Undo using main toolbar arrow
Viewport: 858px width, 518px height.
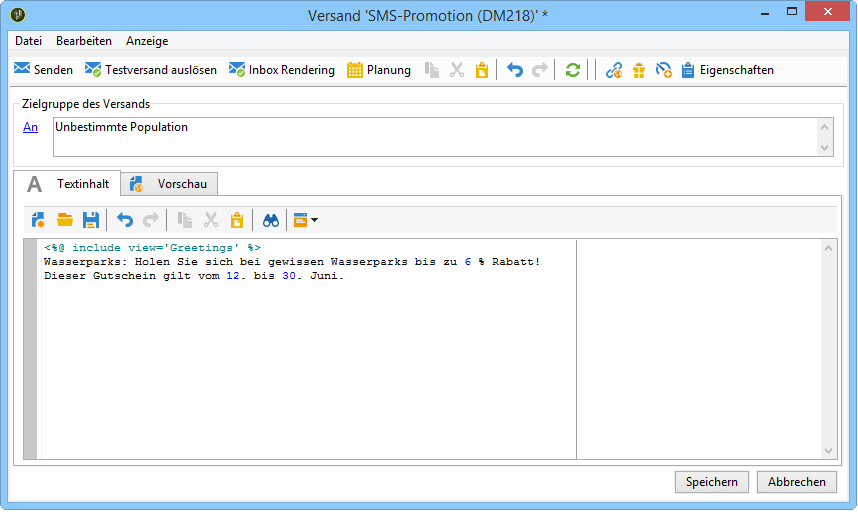pyautogui.click(x=514, y=70)
